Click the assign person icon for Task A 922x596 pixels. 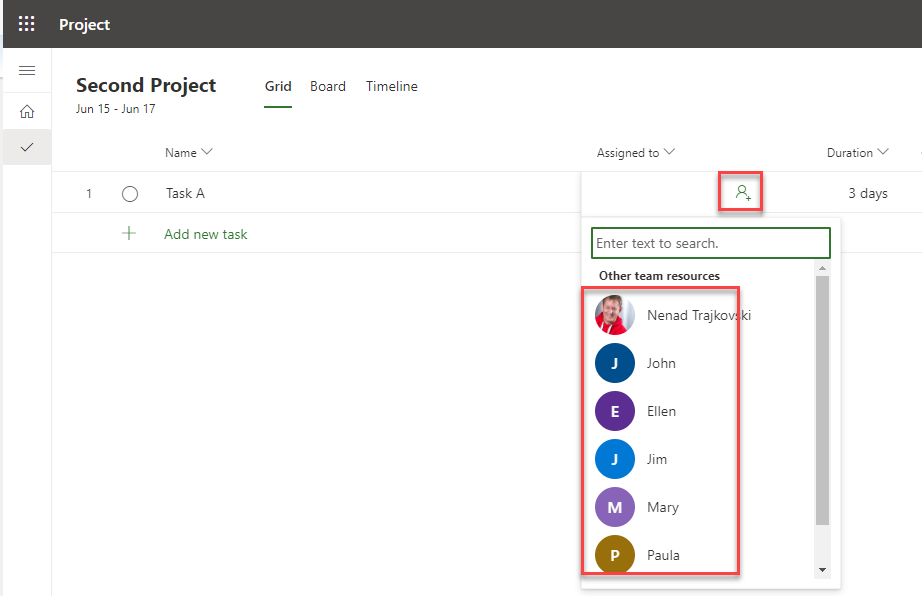[x=742, y=192]
